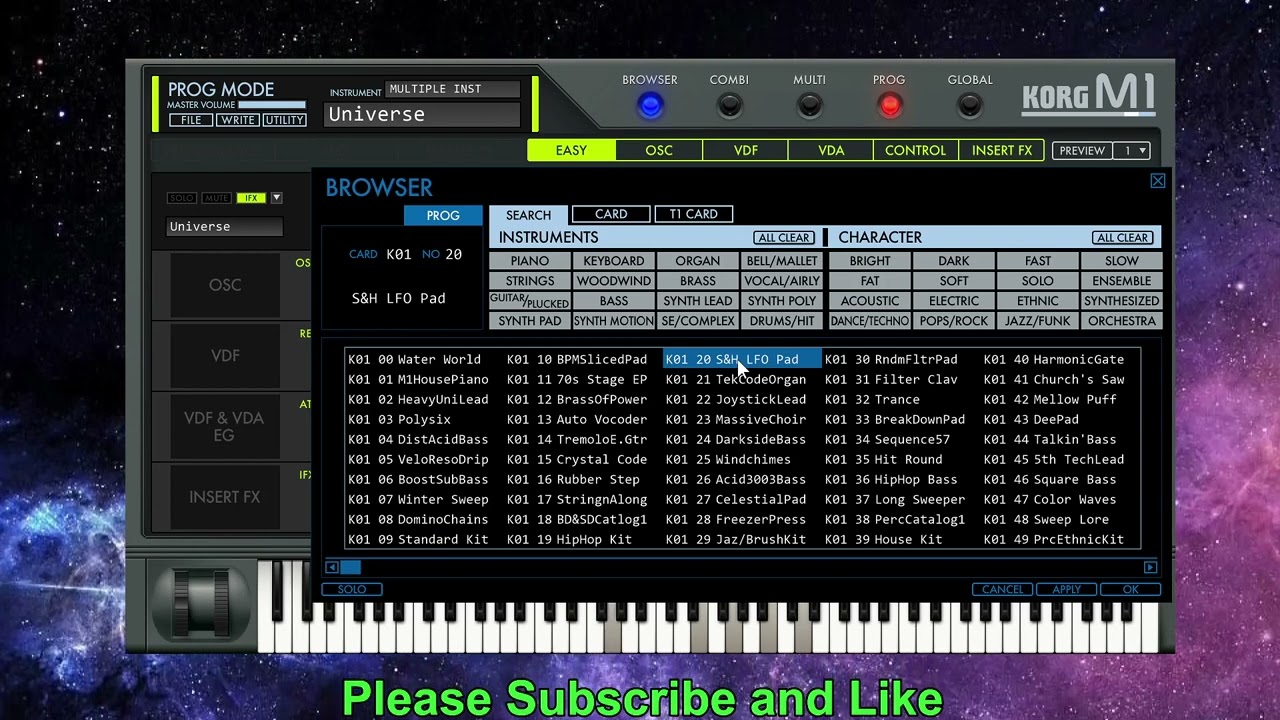Toggle the MUTE button in left panel
Image resolution: width=1280 pixels, height=720 pixels.
216,198
